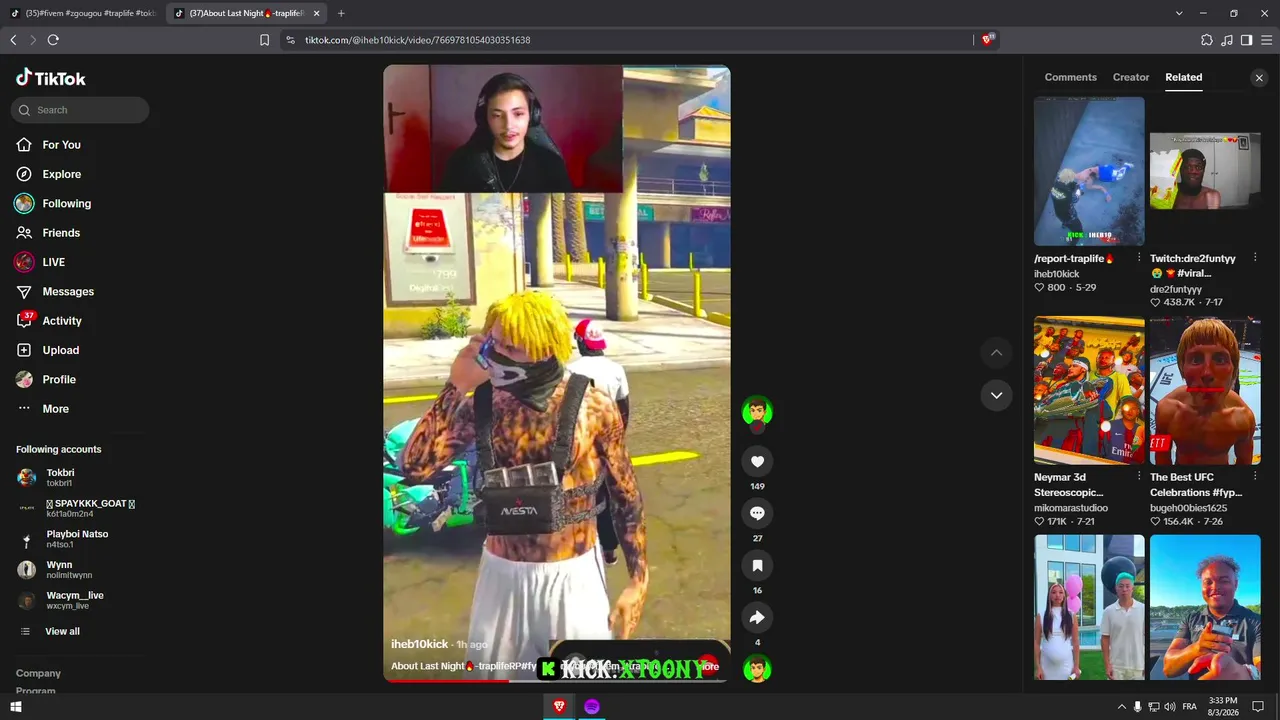Bookmark the video to favorites
The height and width of the screenshot is (720, 1280).
(757, 565)
